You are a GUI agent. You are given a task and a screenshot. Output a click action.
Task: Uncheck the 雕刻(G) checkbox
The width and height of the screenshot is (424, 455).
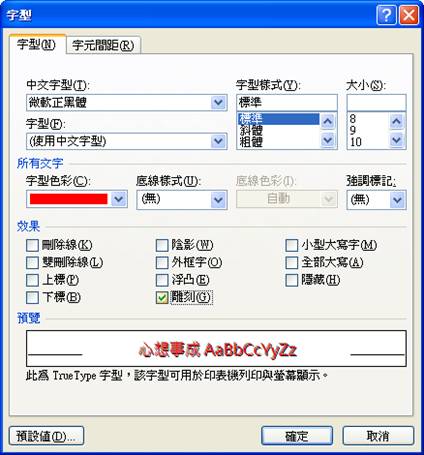(162, 298)
